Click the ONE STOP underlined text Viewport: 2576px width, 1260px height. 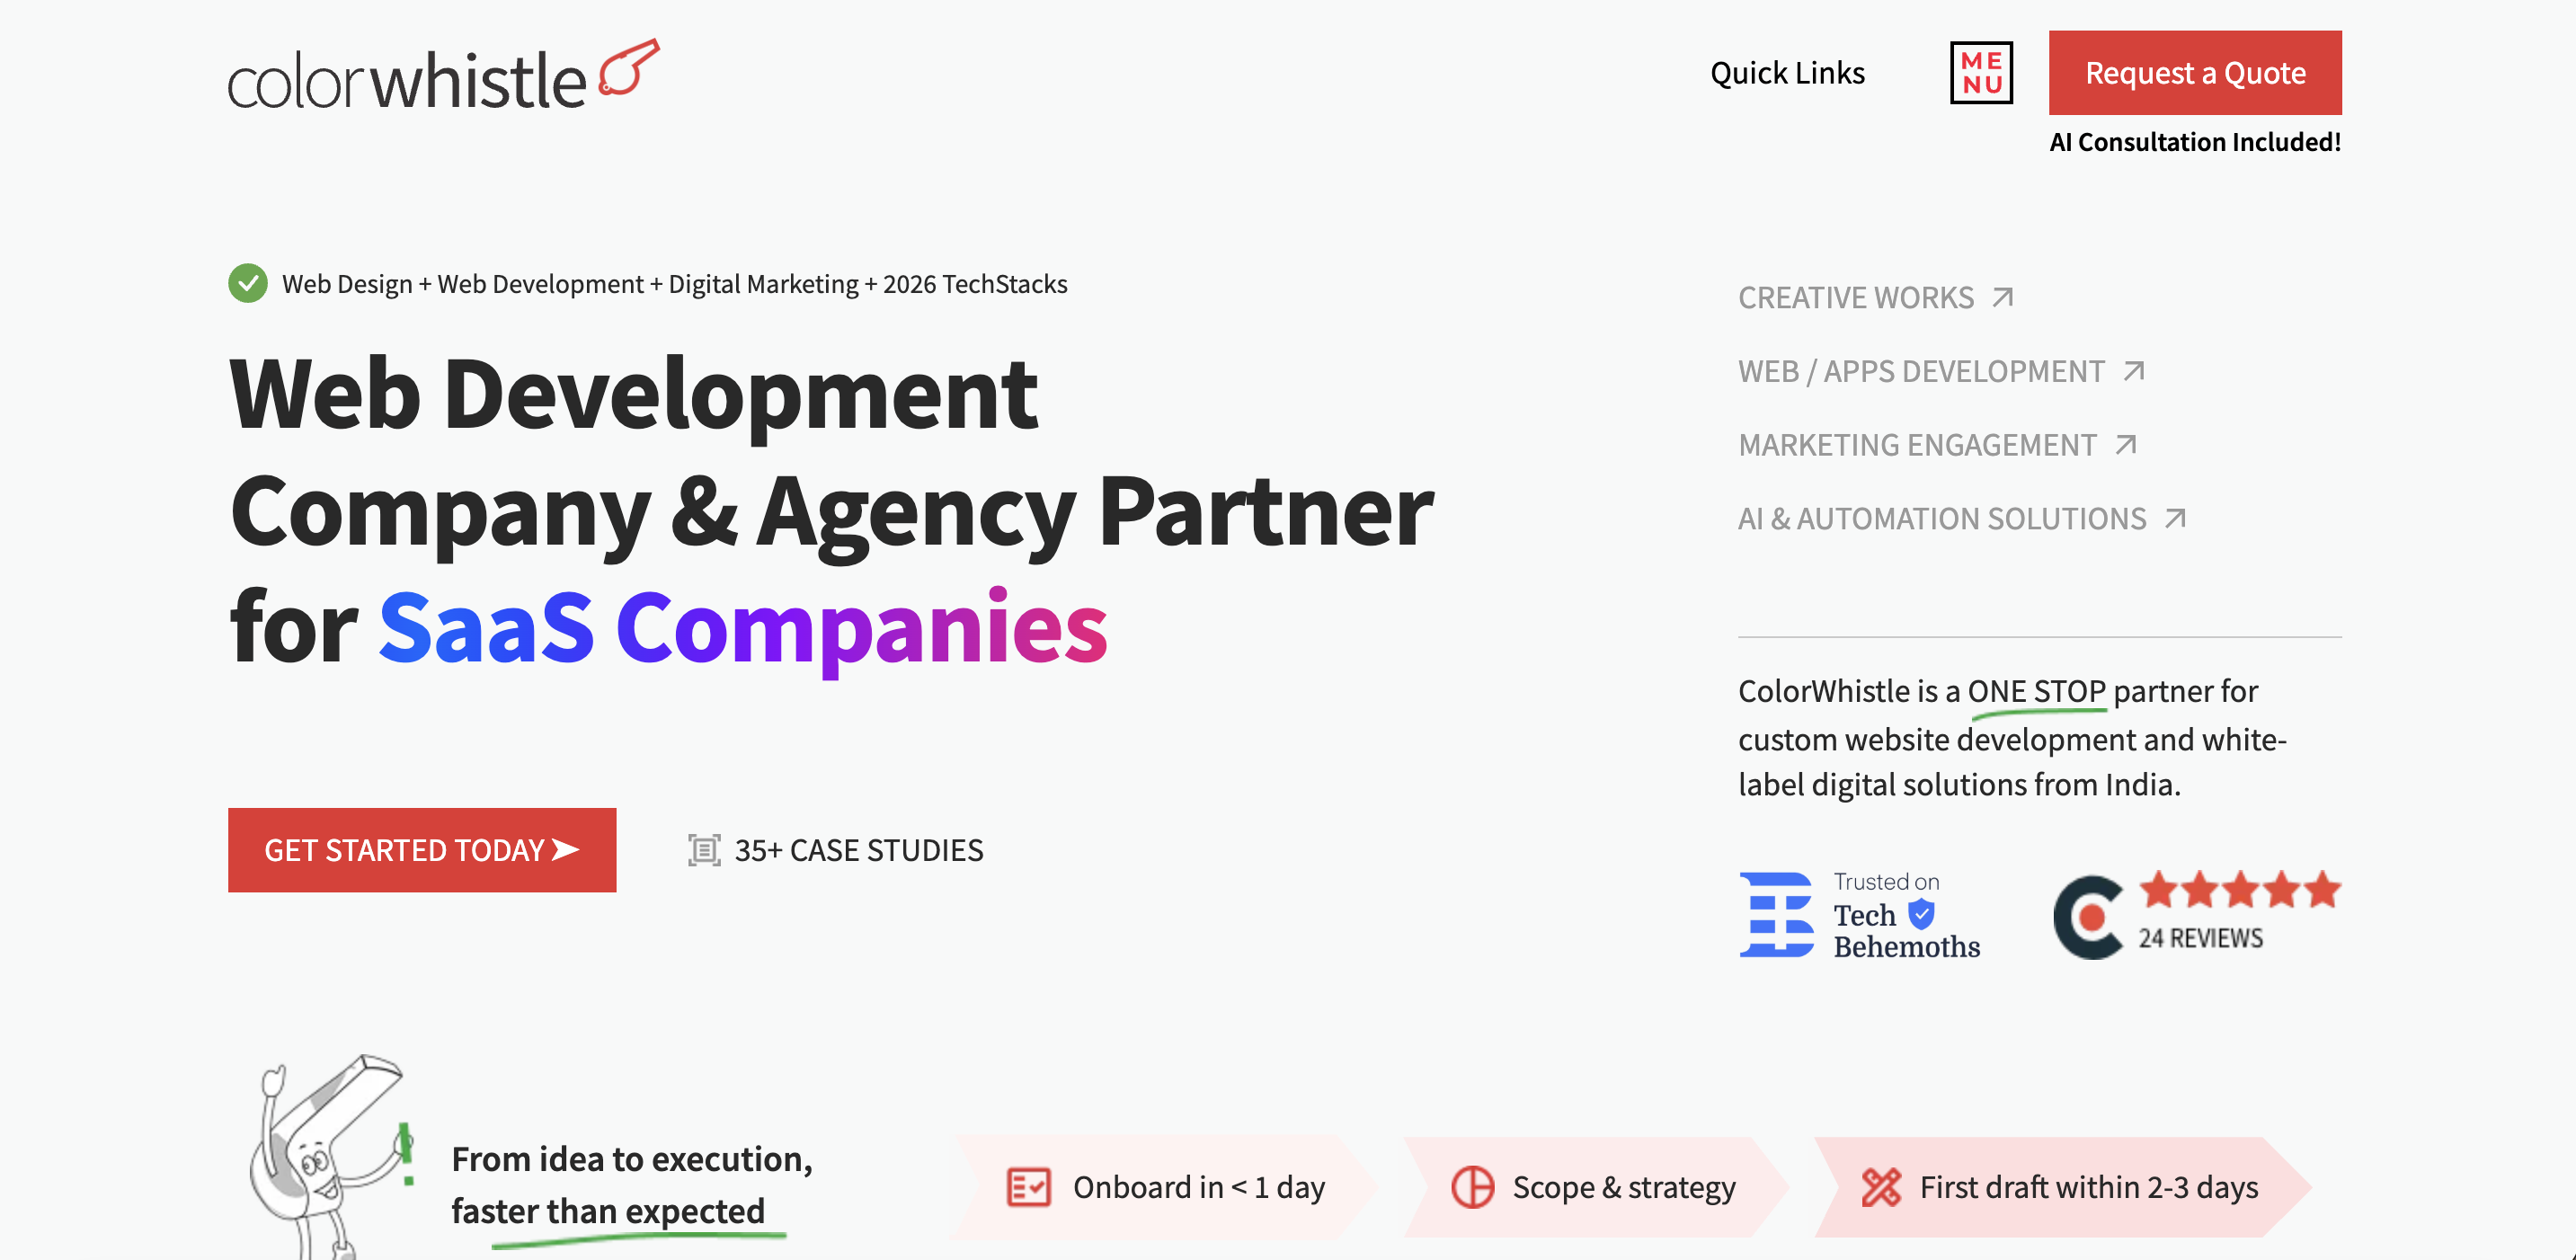coord(2037,691)
